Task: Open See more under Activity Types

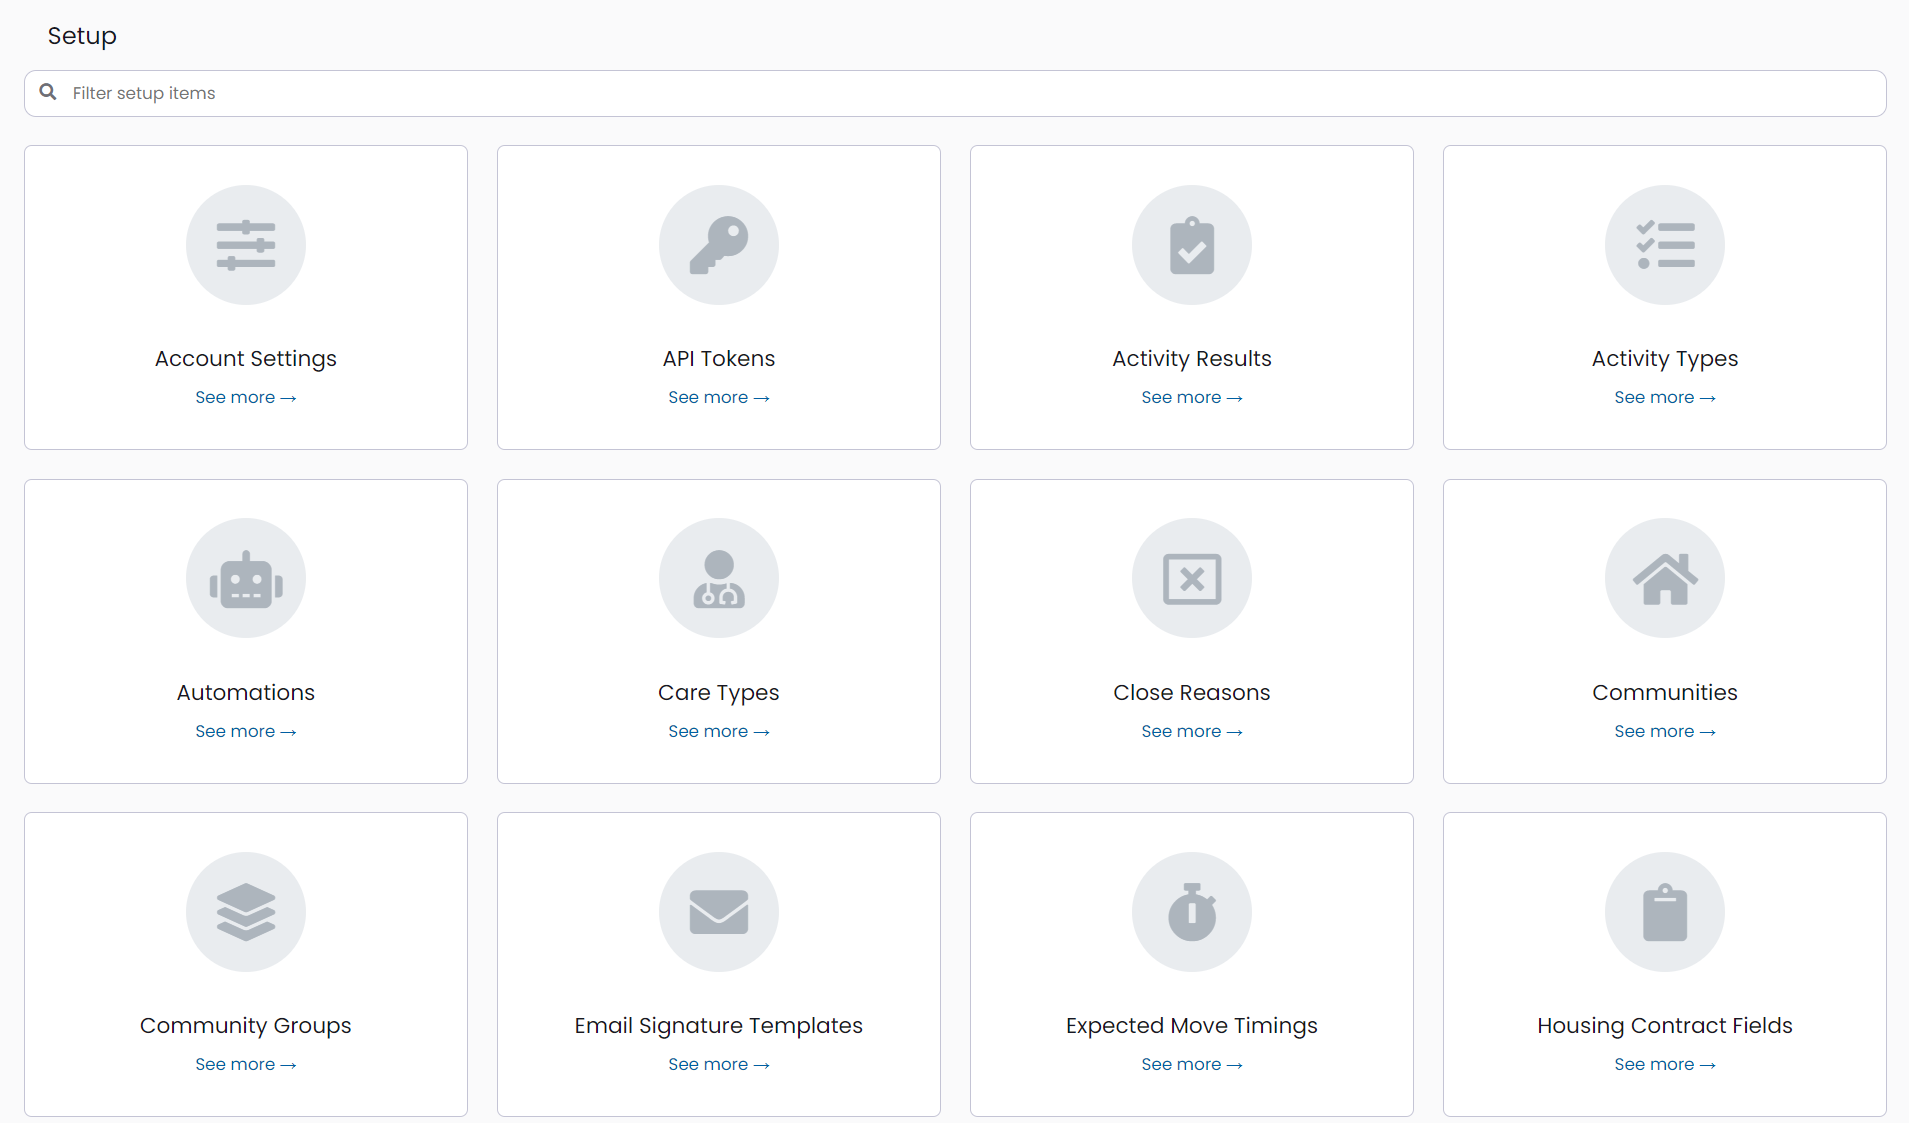Action: (1665, 397)
